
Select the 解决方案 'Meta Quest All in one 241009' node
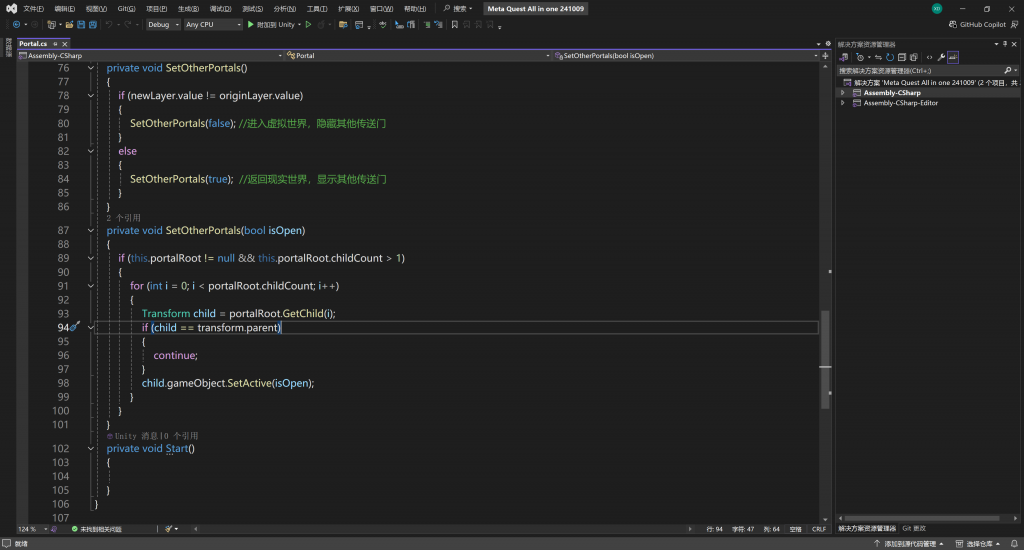[x=930, y=83]
